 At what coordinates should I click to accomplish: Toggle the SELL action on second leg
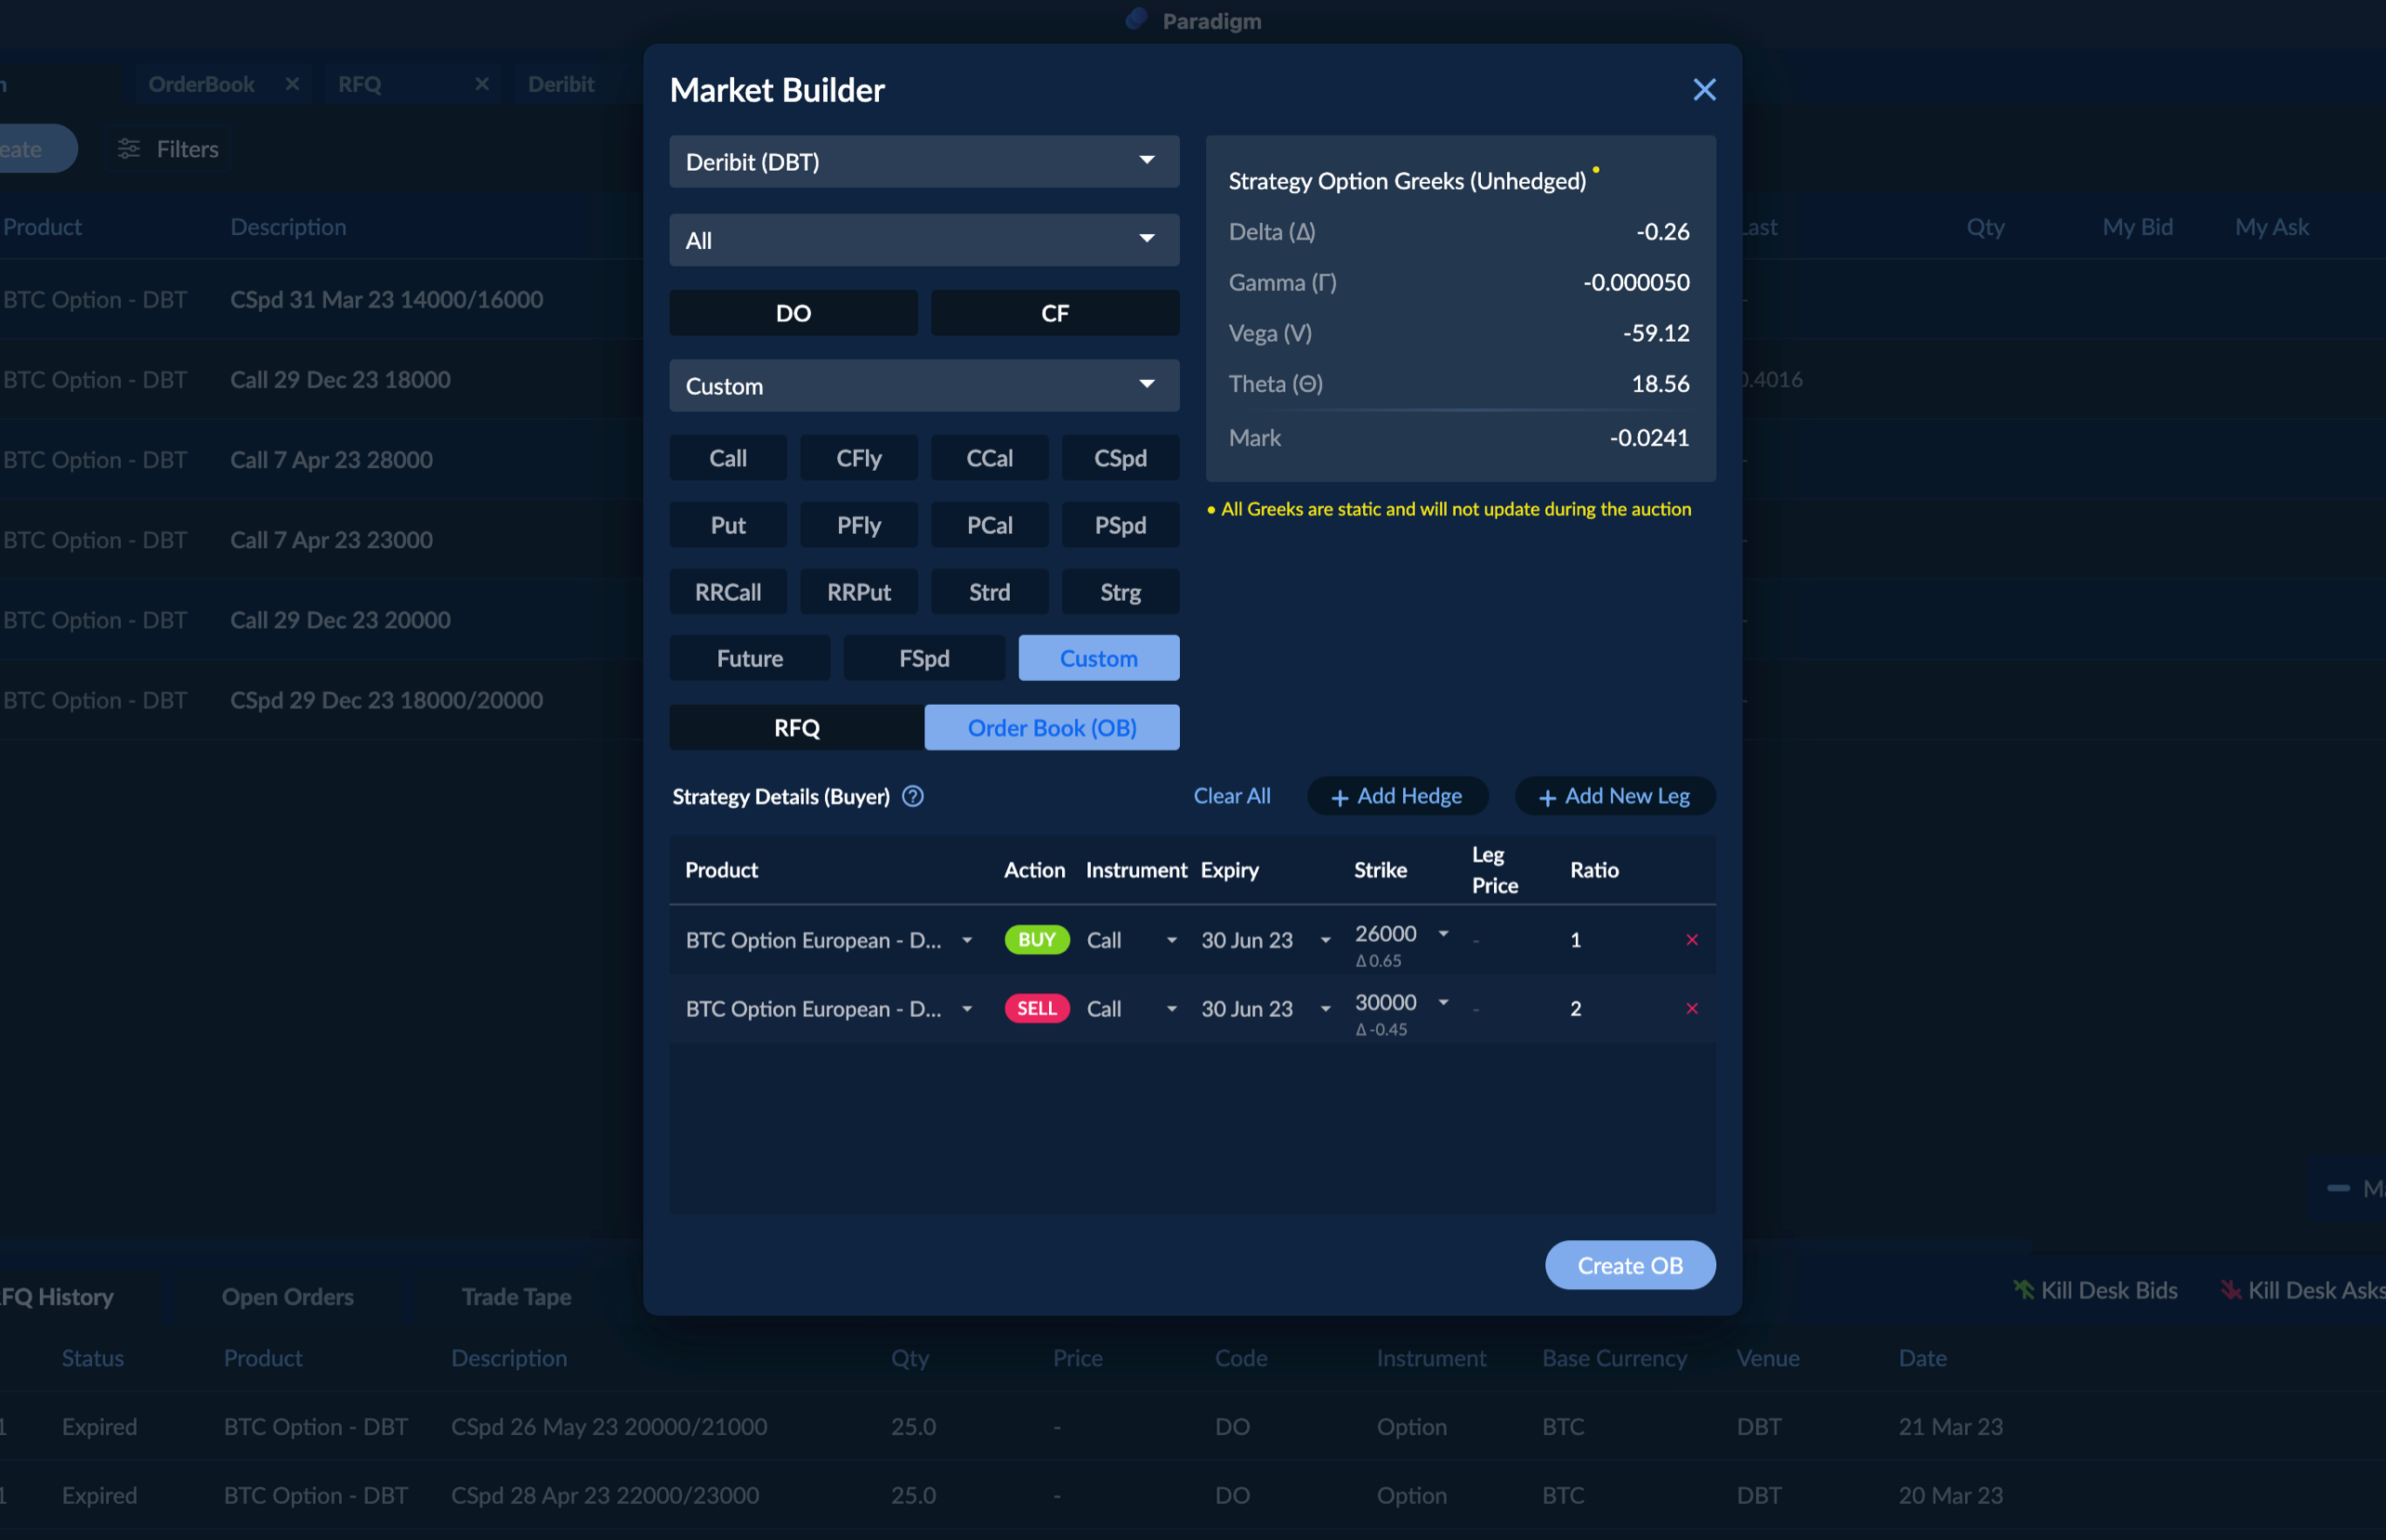coord(1036,1008)
